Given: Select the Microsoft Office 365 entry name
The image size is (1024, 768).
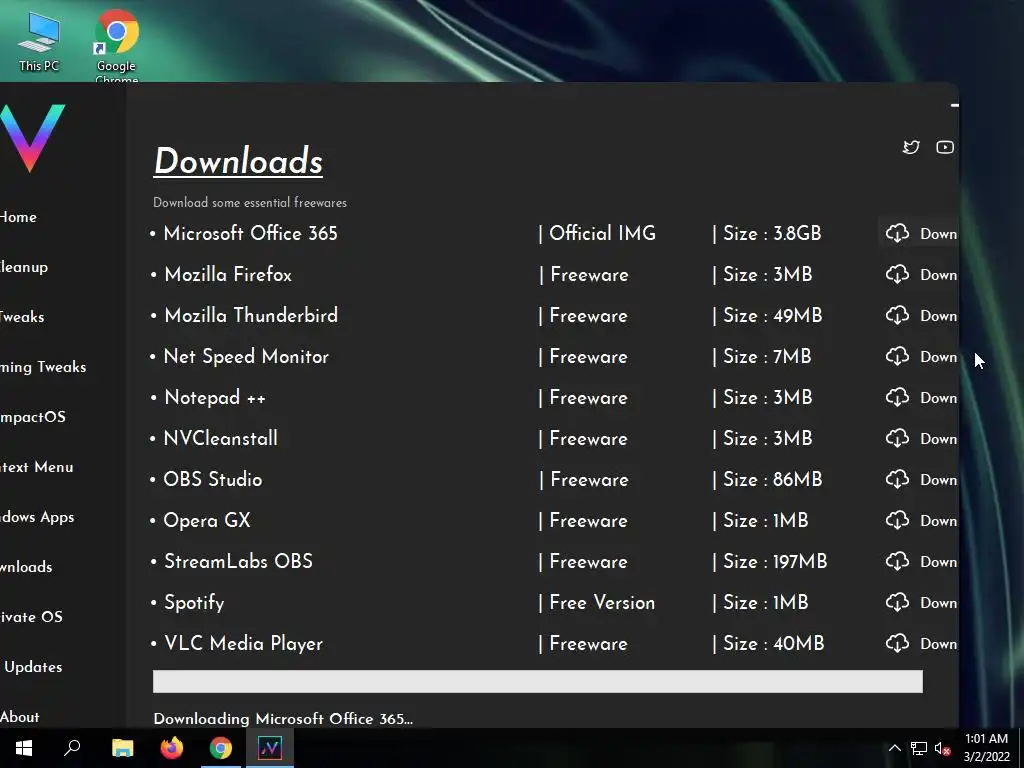Looking at the screenshot, I should (x=250, y=233).
